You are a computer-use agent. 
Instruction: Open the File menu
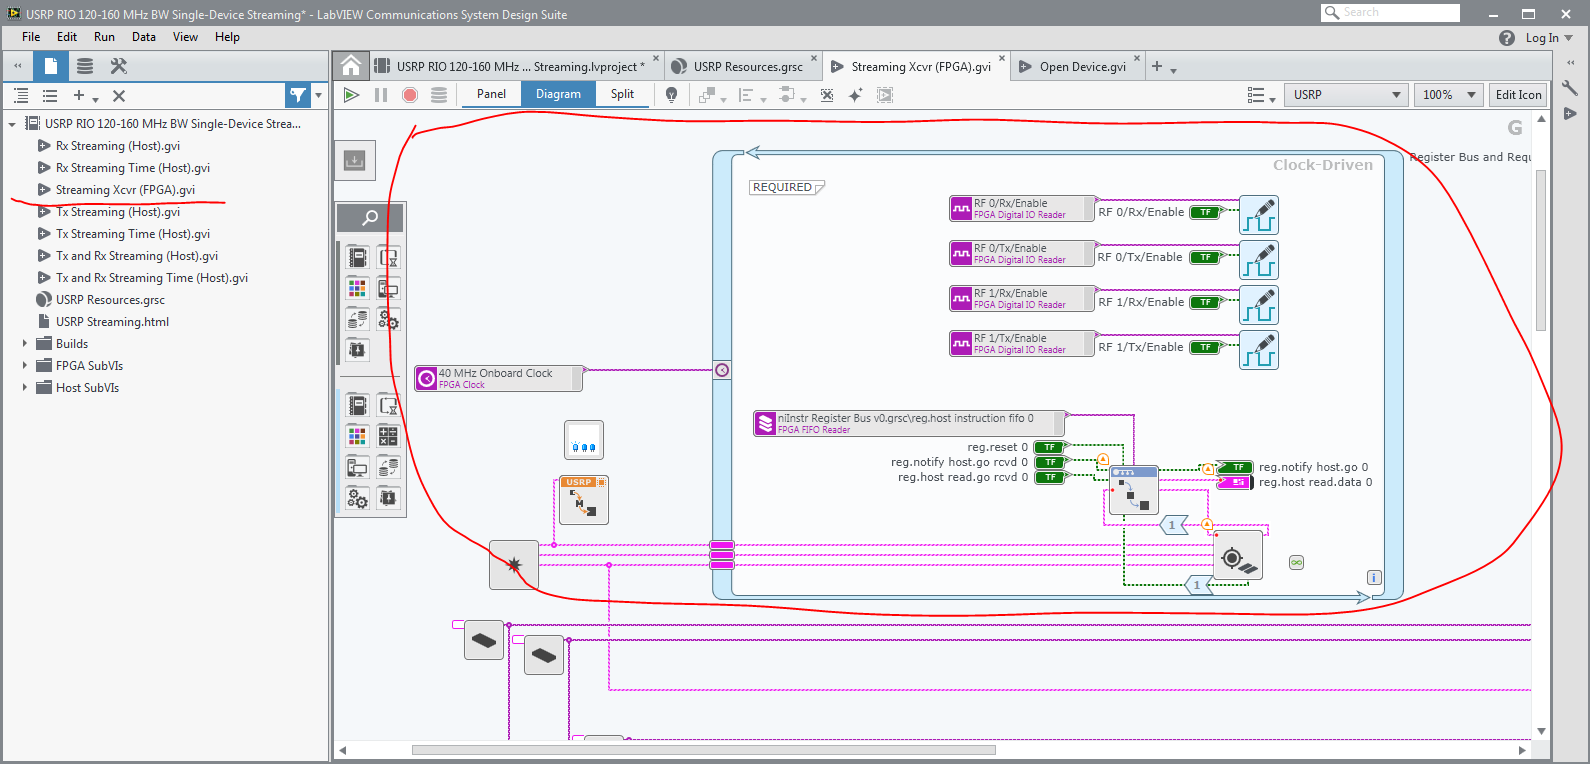(31, 37)
